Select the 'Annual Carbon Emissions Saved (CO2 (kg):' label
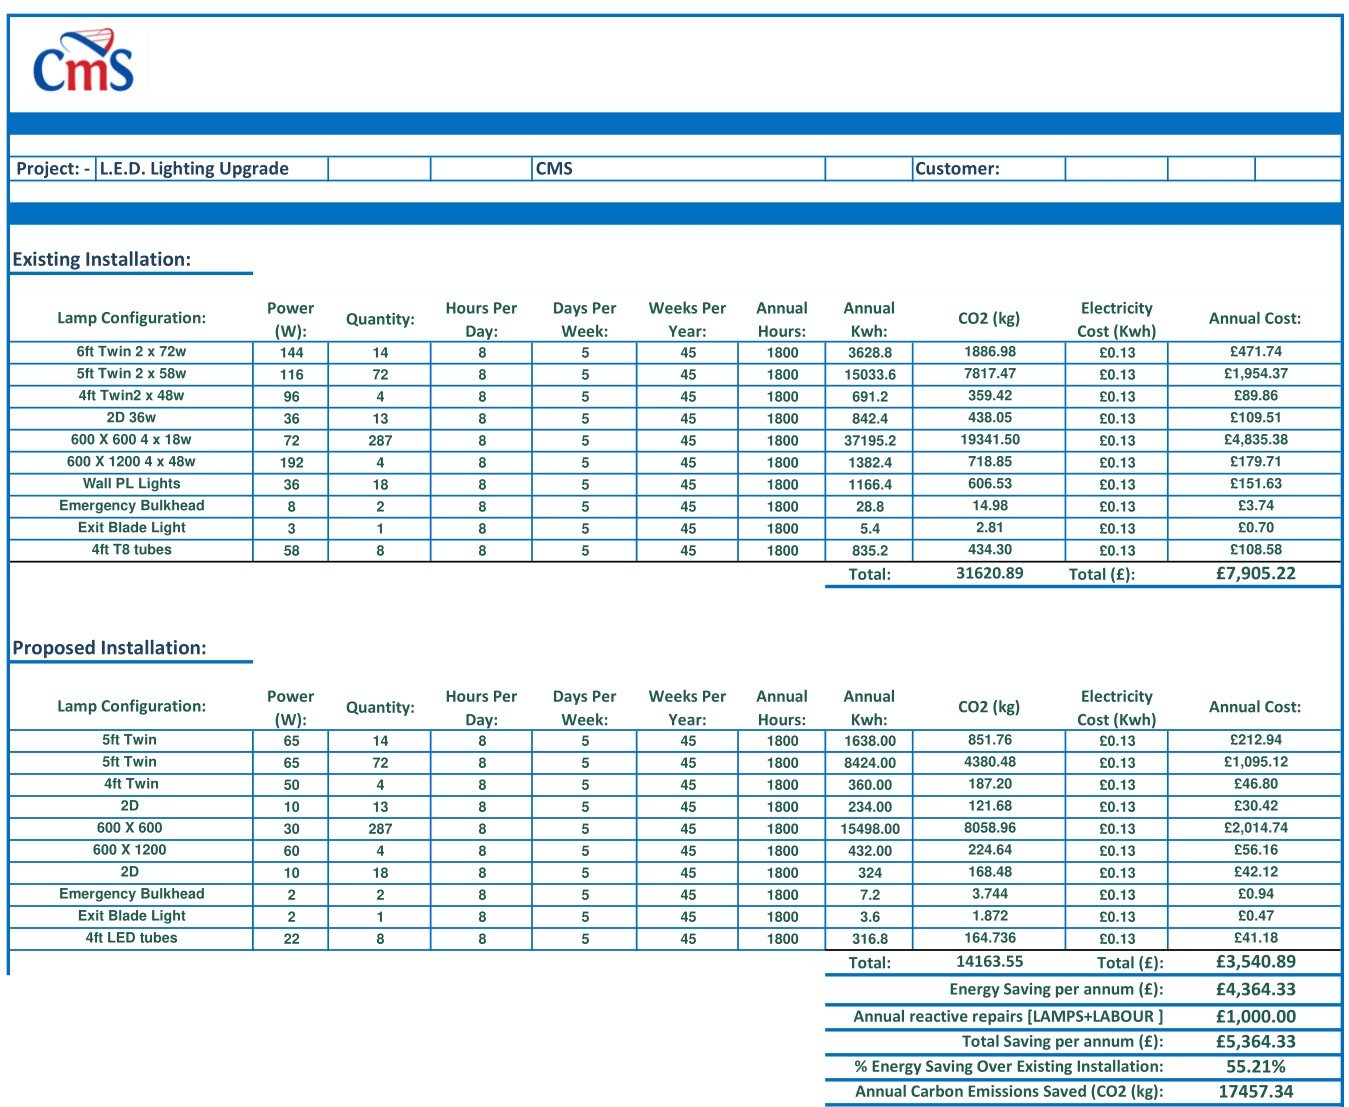Viewport: 1349px width, 1107px height. [1009, 1092]
